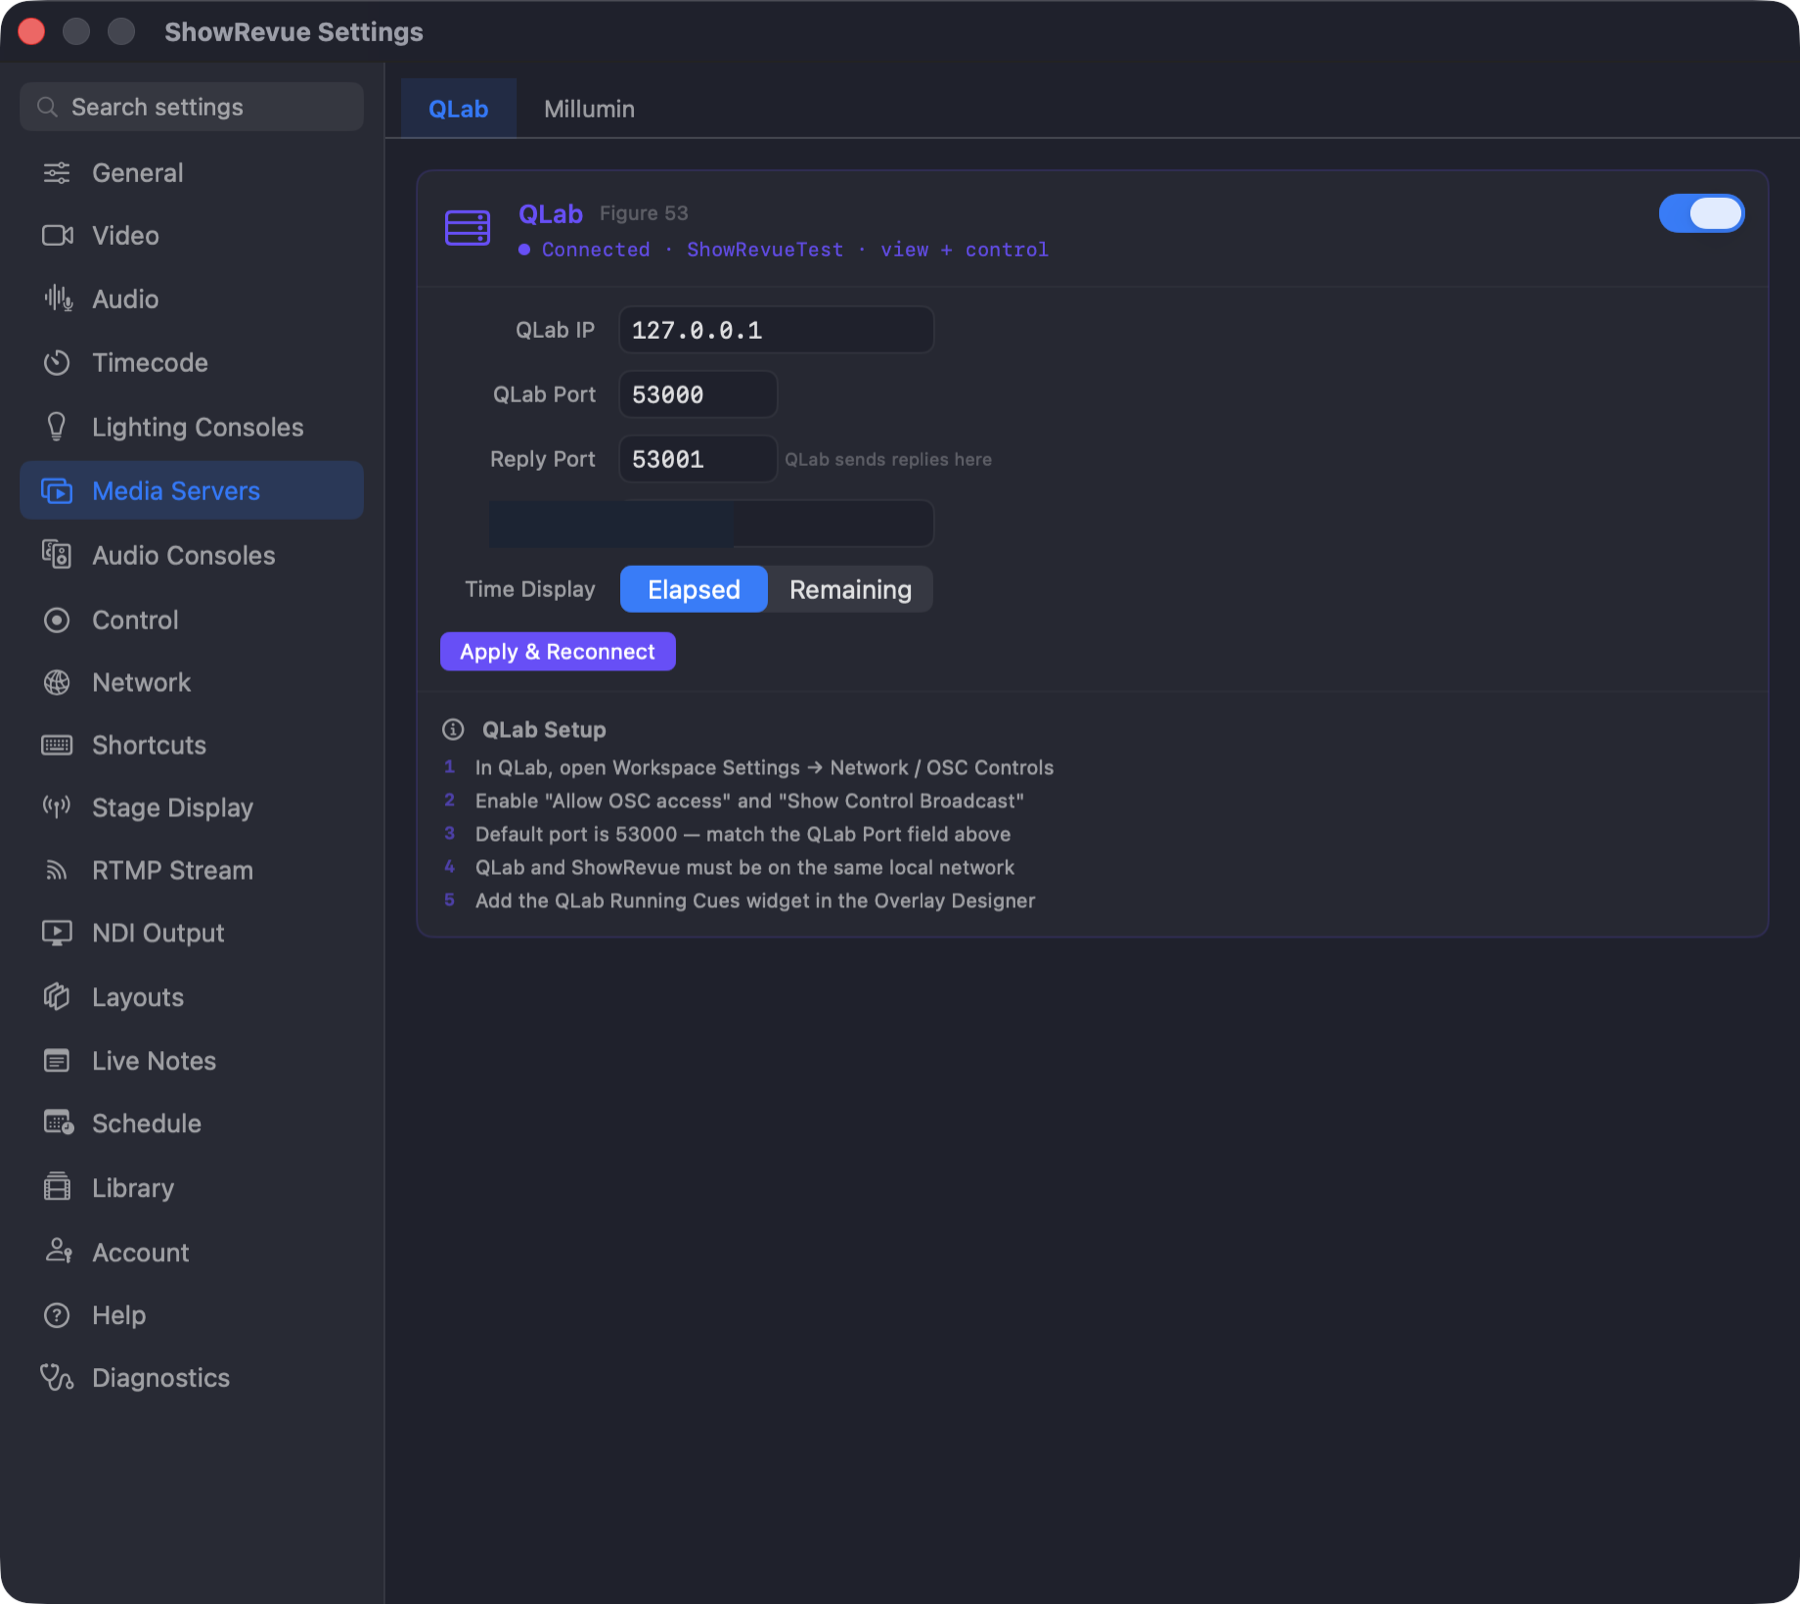The image size is (1800, 1604).
Task: Click the RTMP Stream feed icon
Action: tap(57, 870)
